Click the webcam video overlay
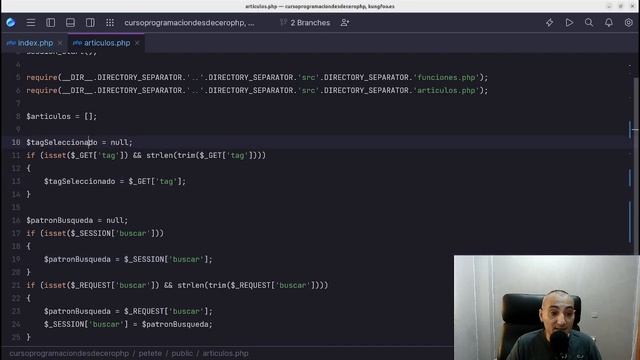Viewport: 640px width, 360px height. click(x=547, y=308)
